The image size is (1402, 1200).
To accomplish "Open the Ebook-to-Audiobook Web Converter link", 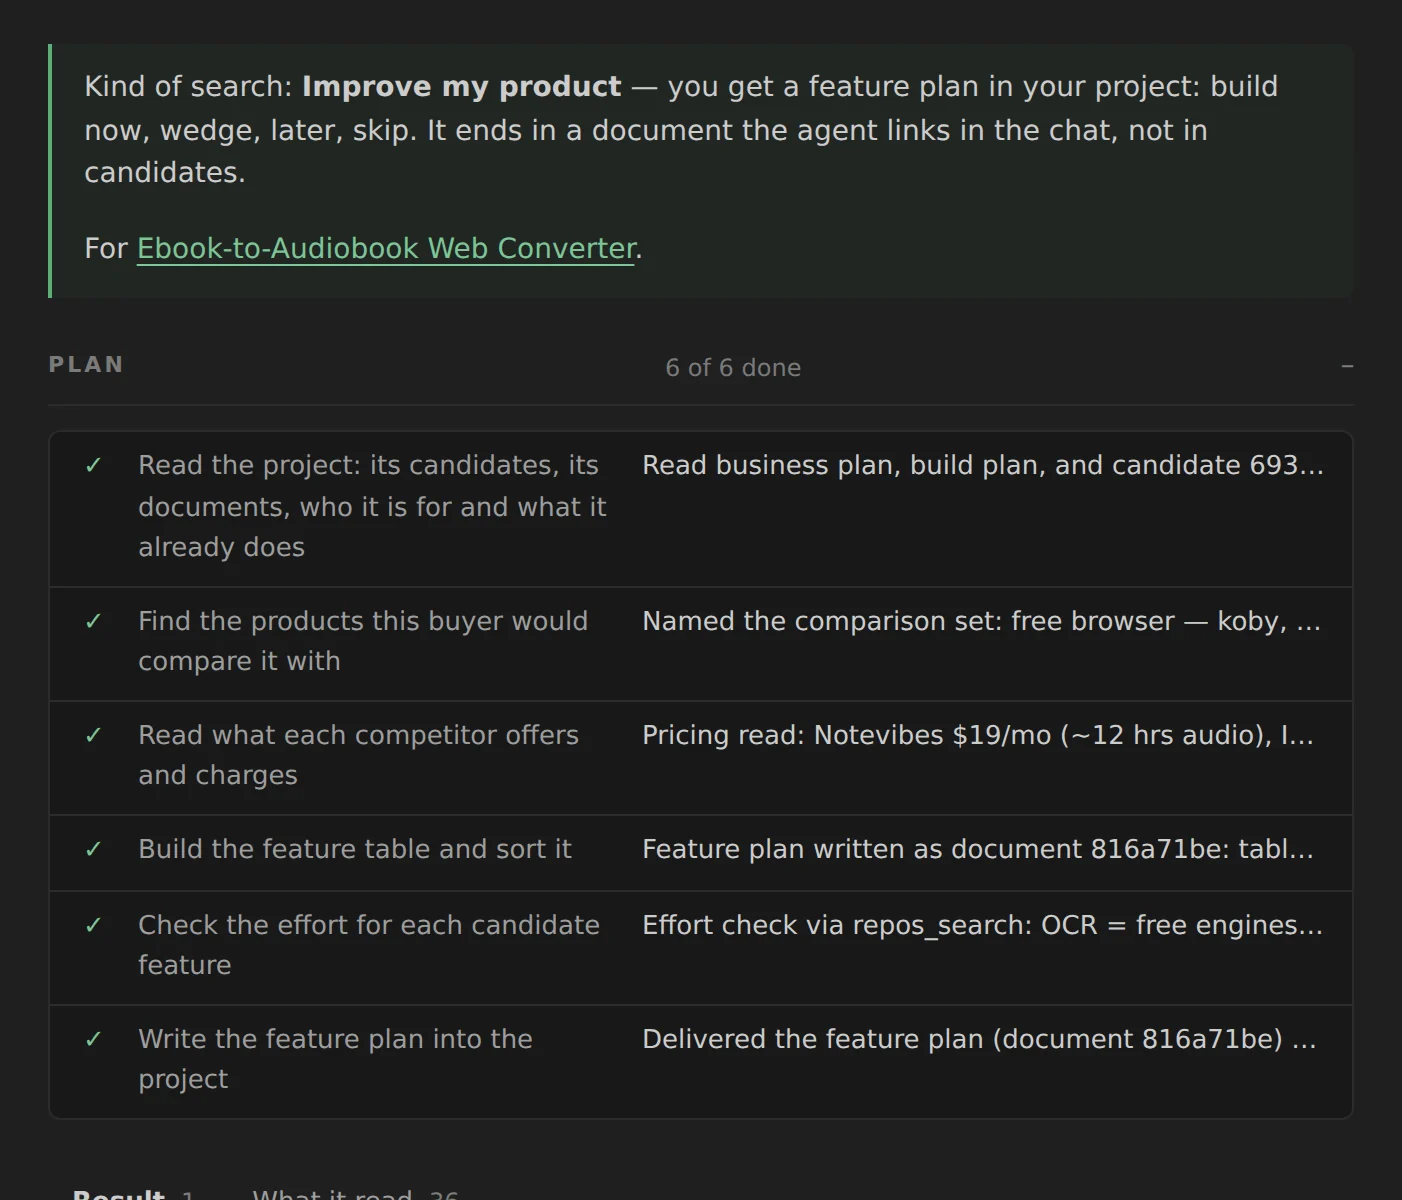I will pyautogui.click(x=385, y=248).
